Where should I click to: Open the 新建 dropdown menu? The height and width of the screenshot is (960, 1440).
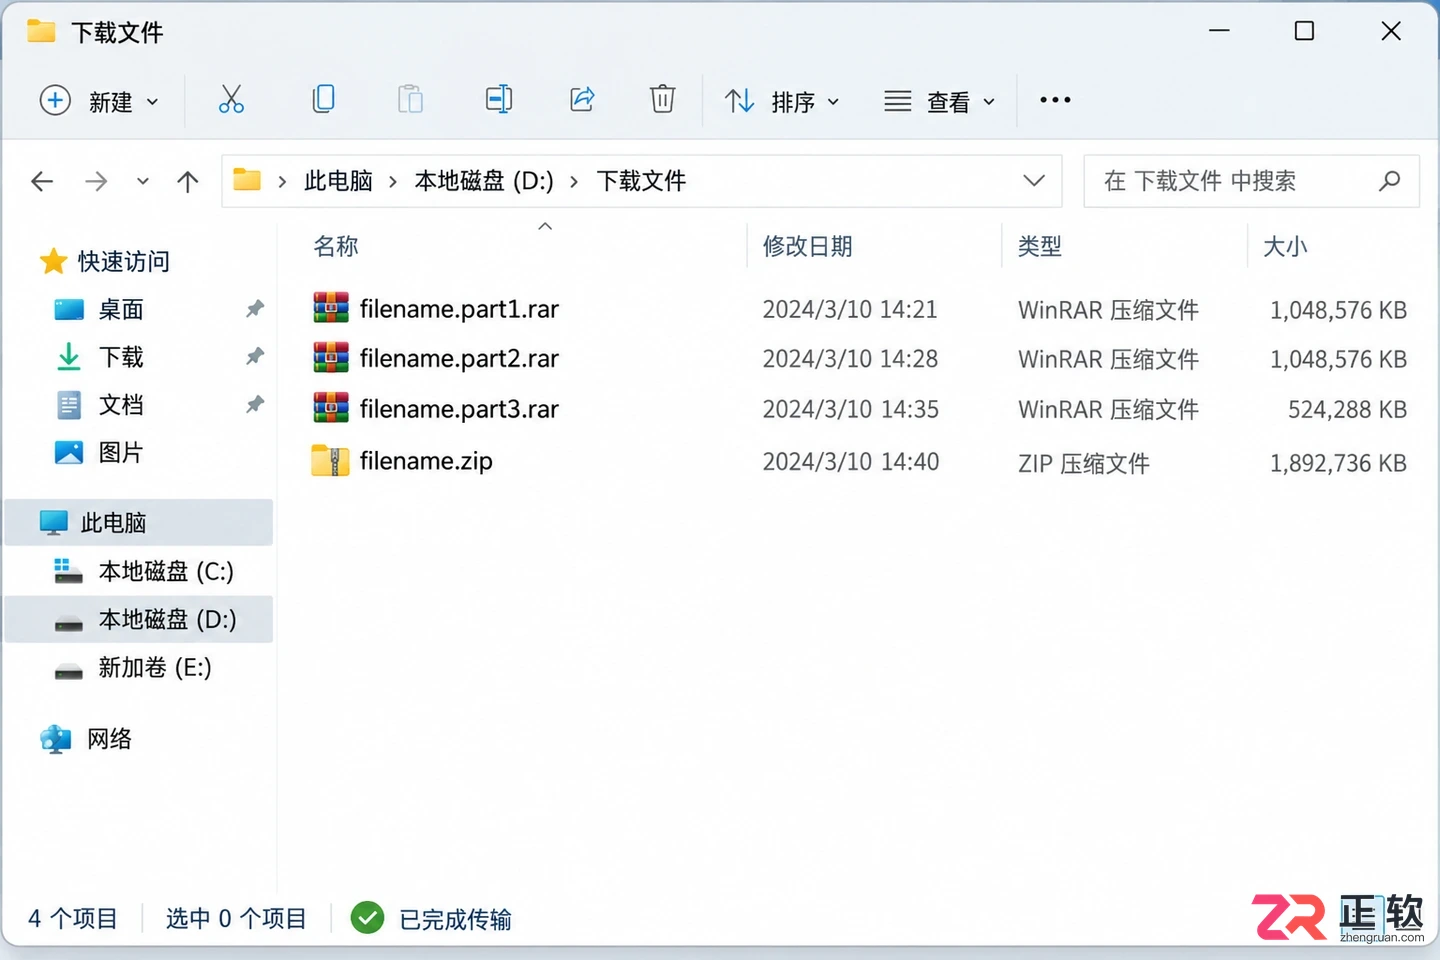(x=99, y=100)
